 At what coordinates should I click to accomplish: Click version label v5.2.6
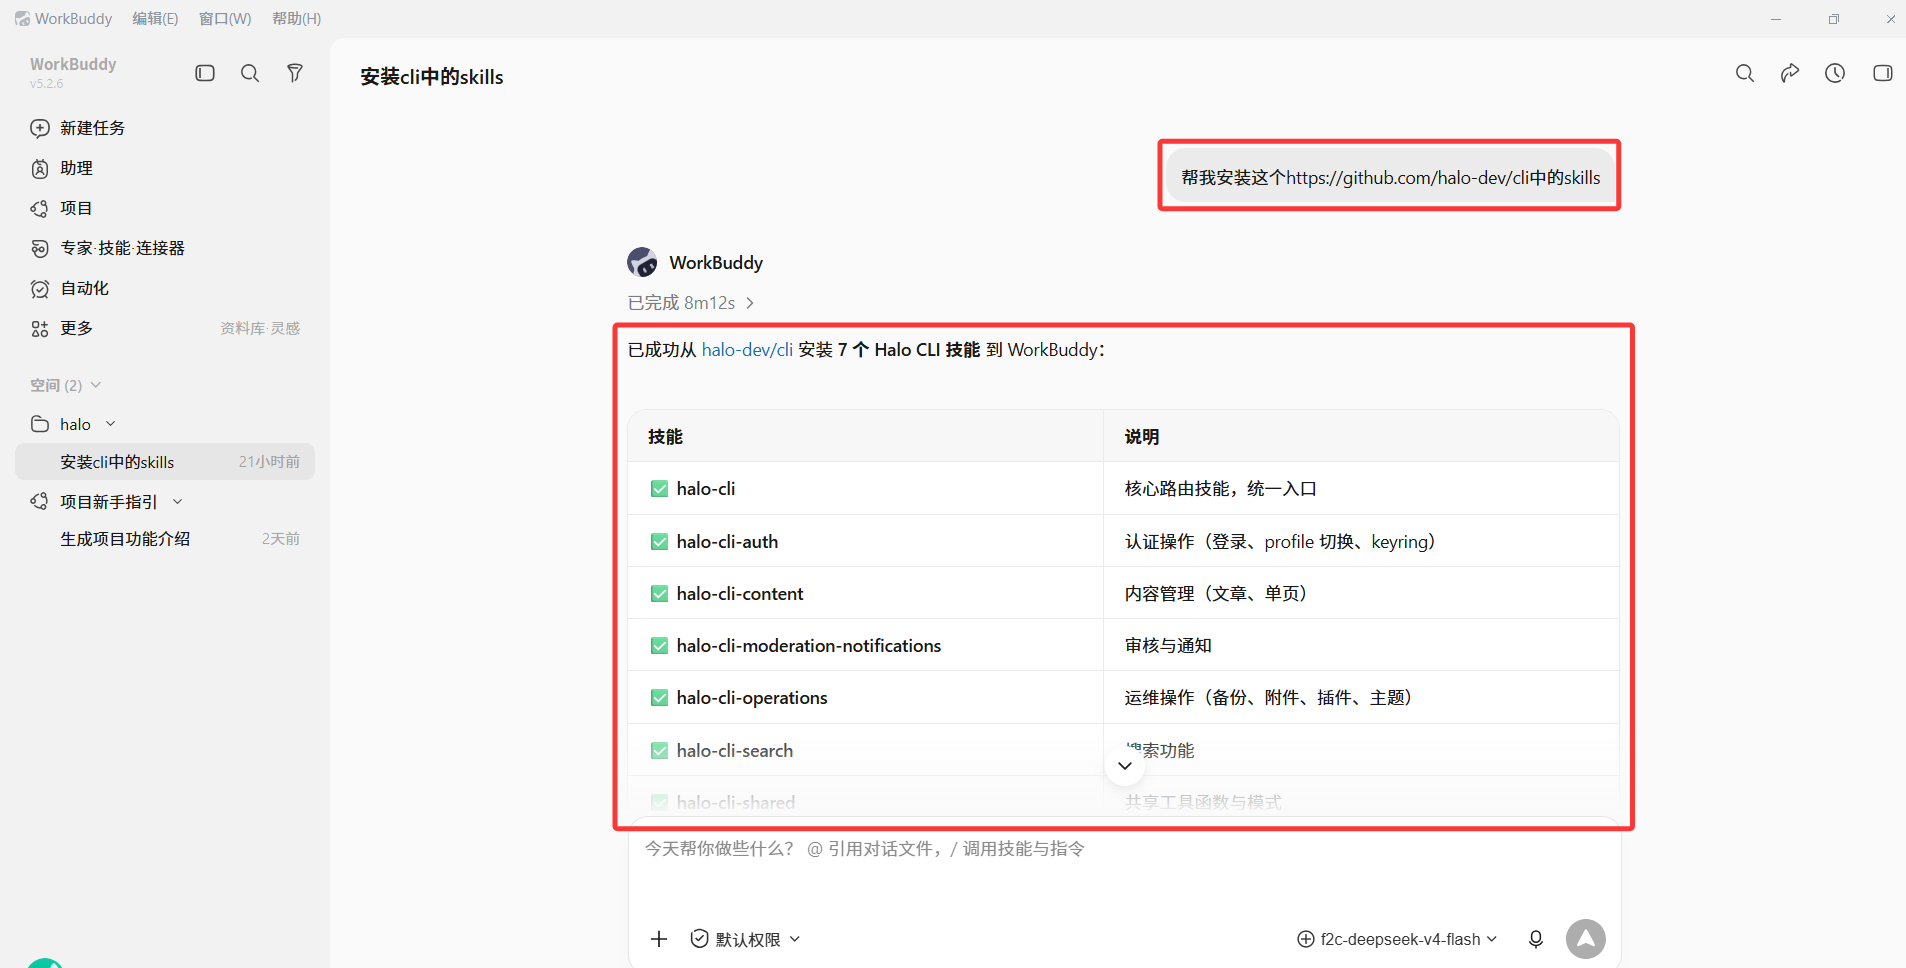46,84
